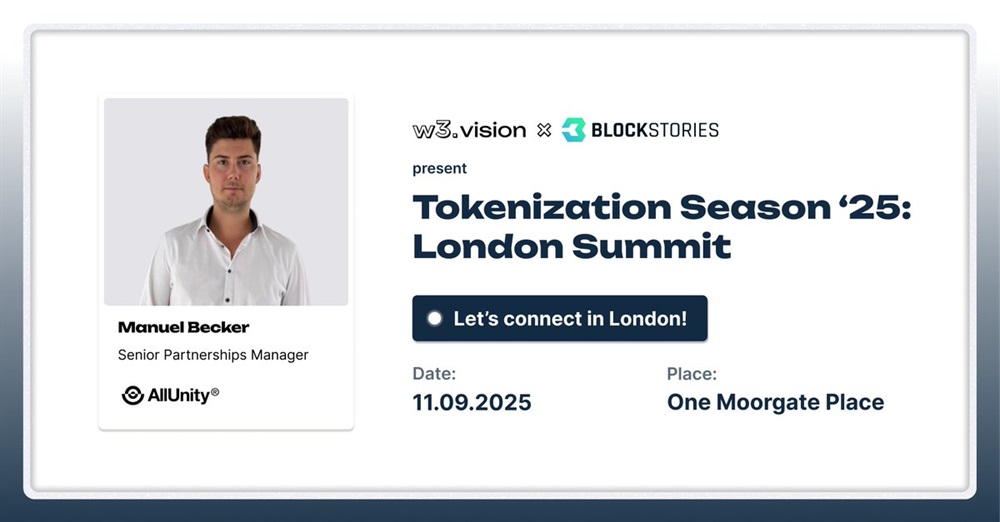This screenshot has height=522, width=1000.
Task: Click the "present" caption under the logos
Action: pos(439,168)
